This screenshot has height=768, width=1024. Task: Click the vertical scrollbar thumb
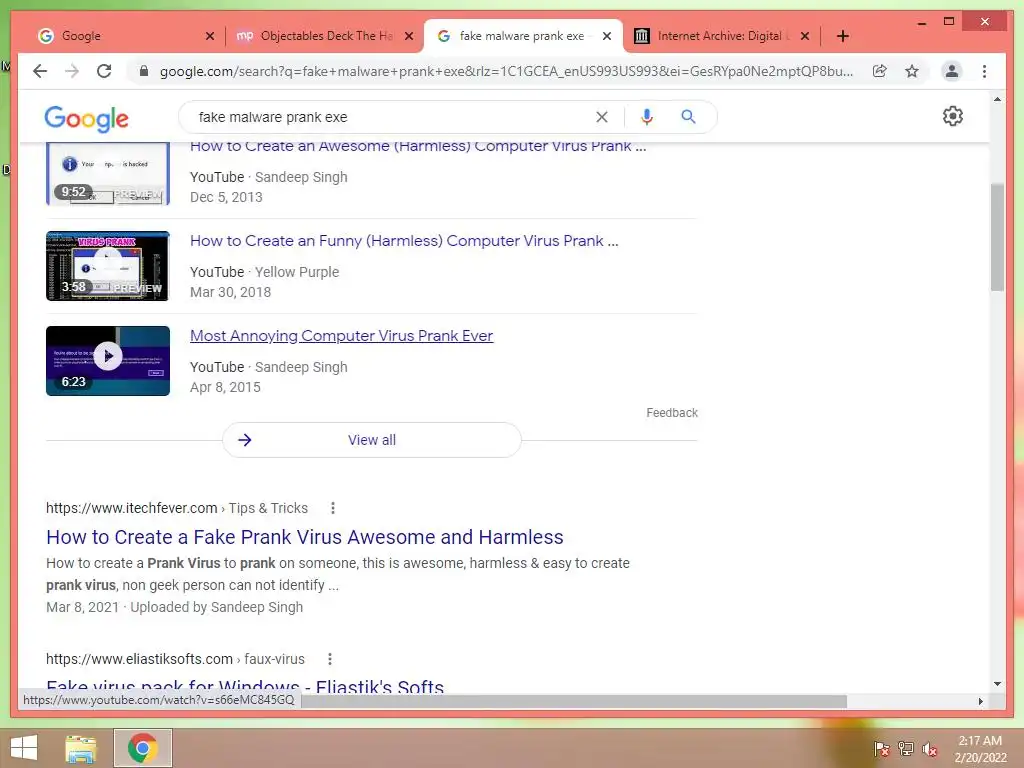pos(997,237)
